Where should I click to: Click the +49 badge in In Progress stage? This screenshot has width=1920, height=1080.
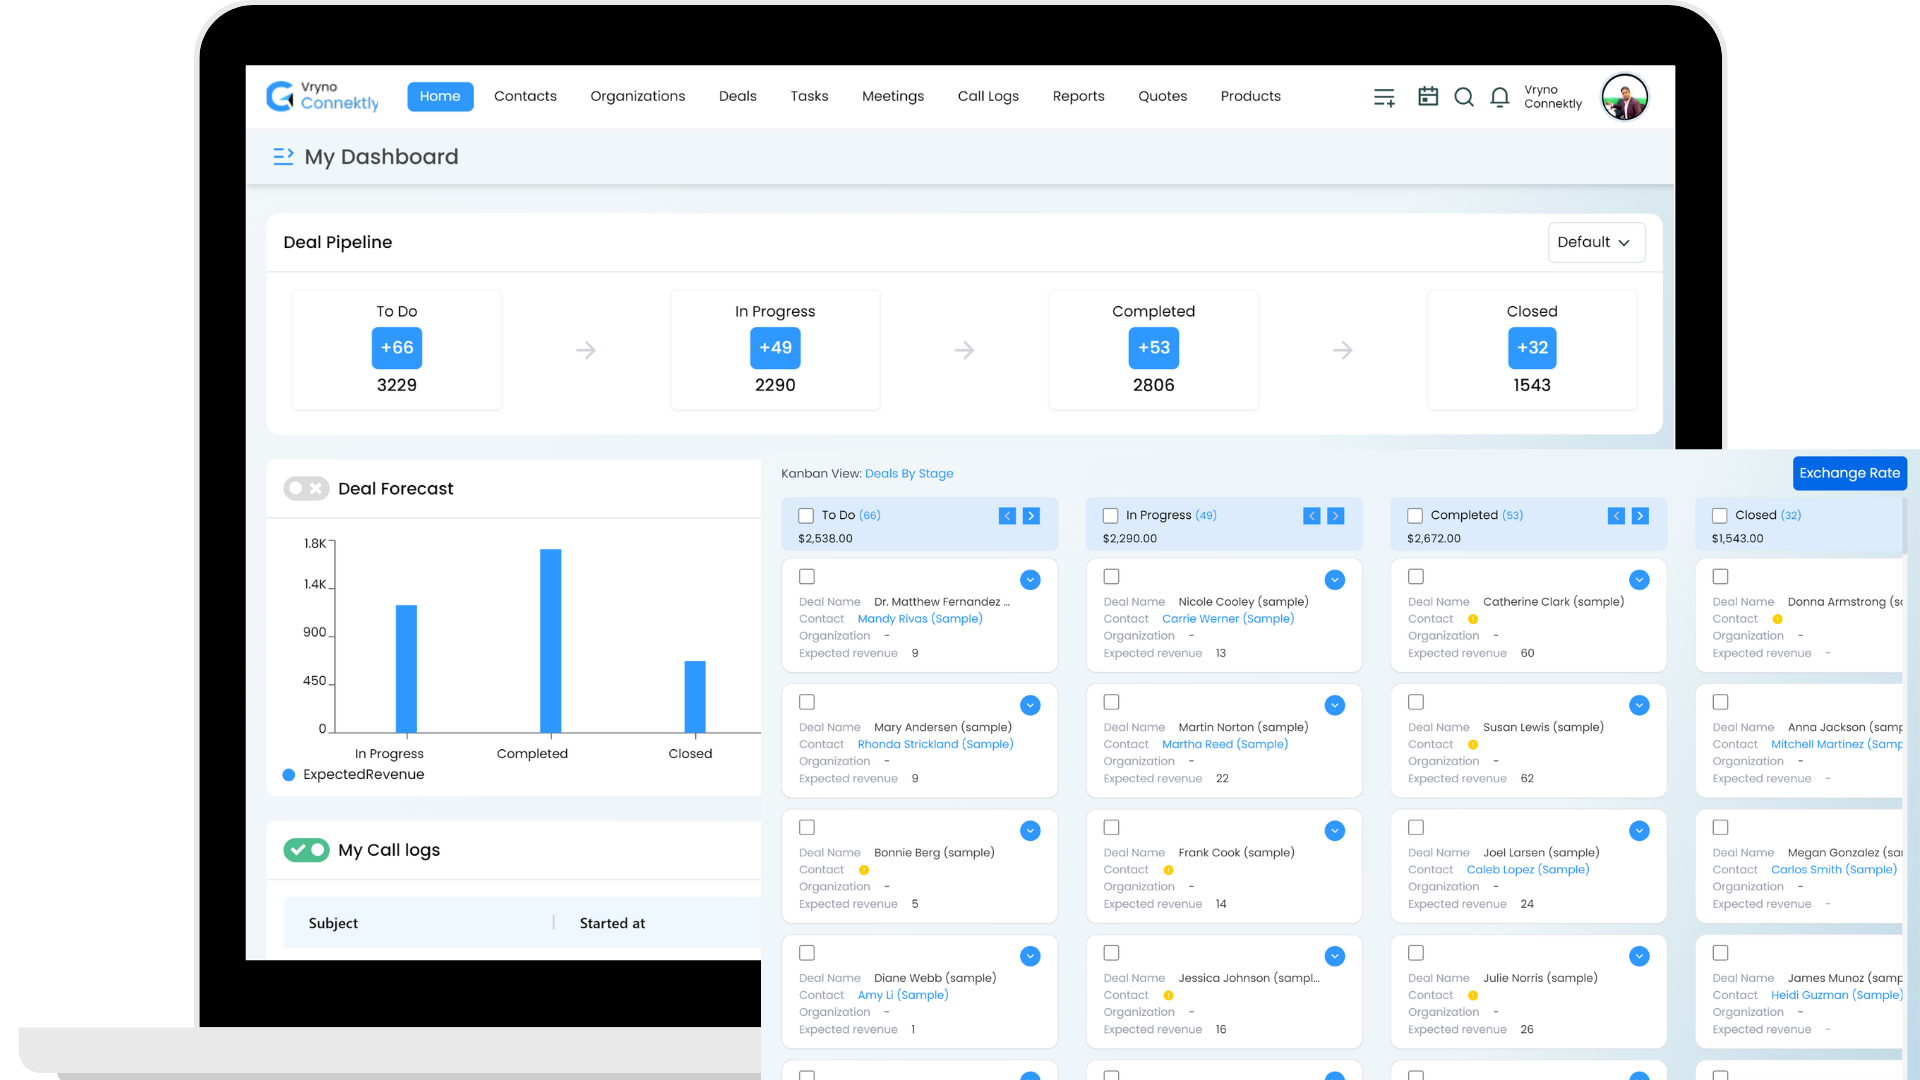tap(775, 348)
